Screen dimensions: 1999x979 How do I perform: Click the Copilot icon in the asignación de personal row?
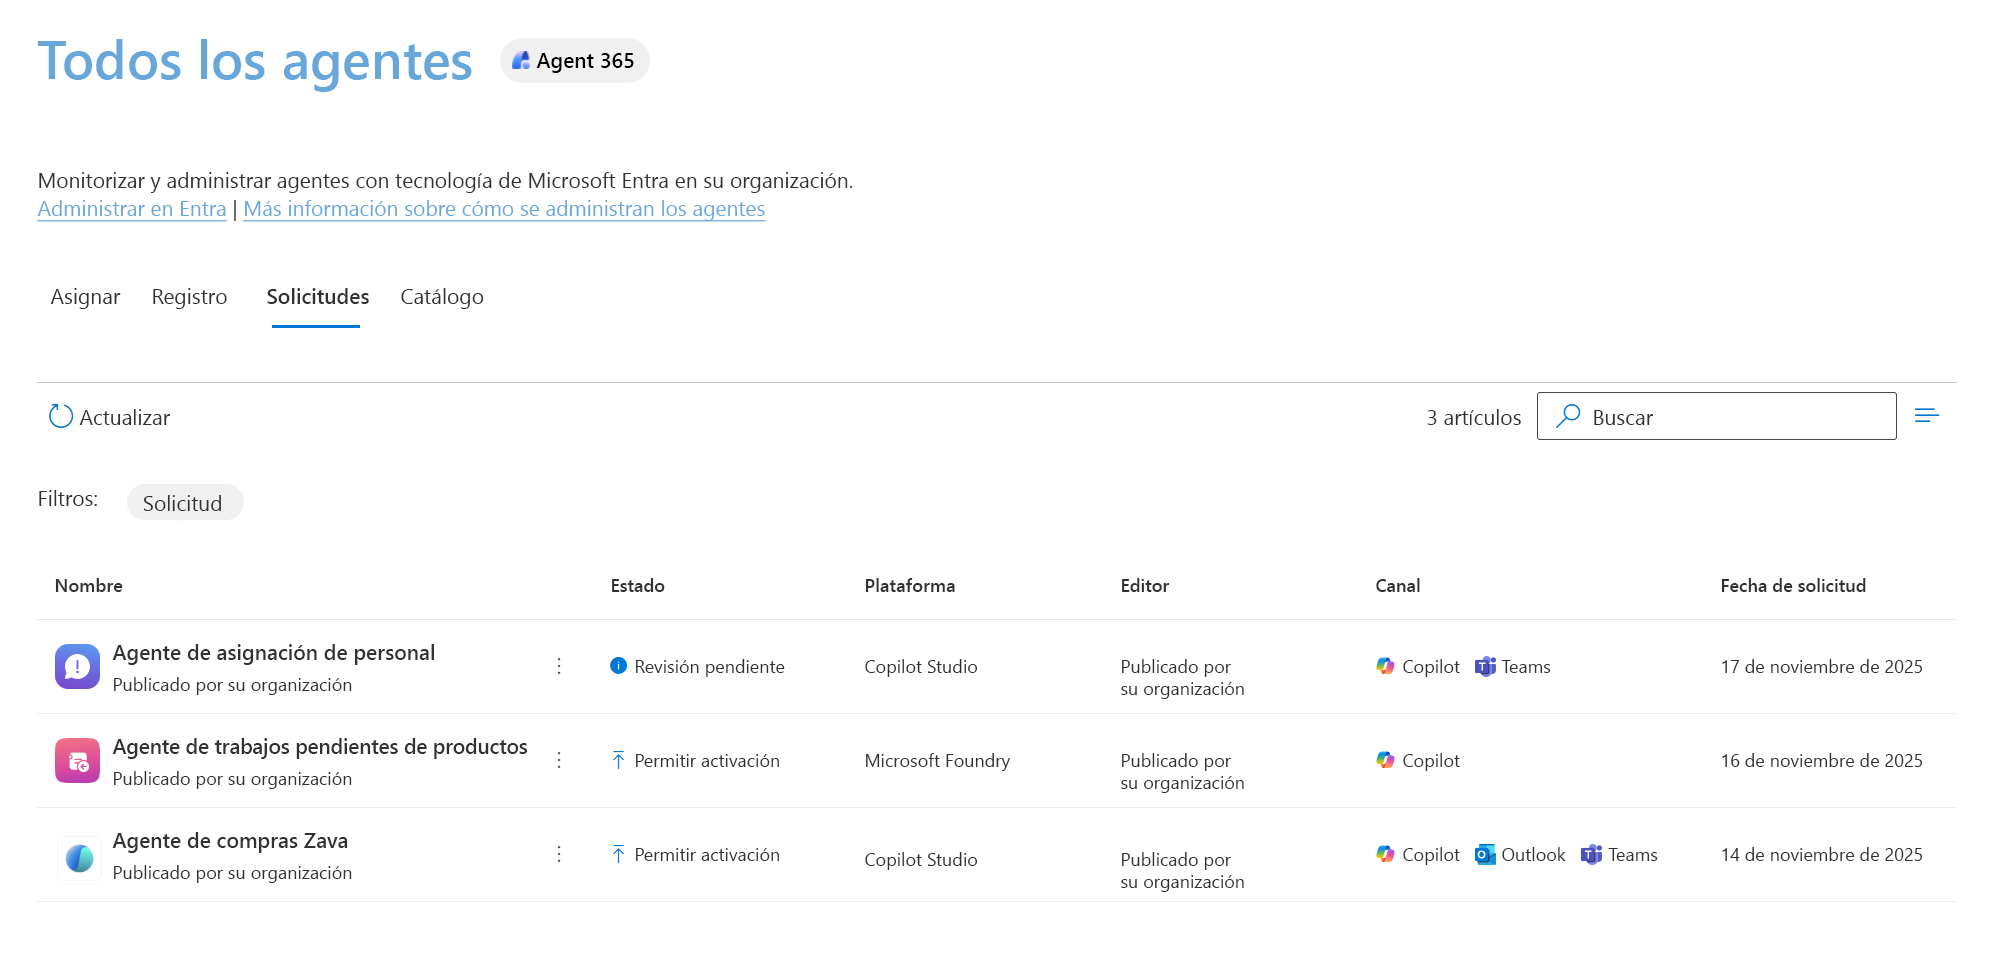pos(1385,666)
